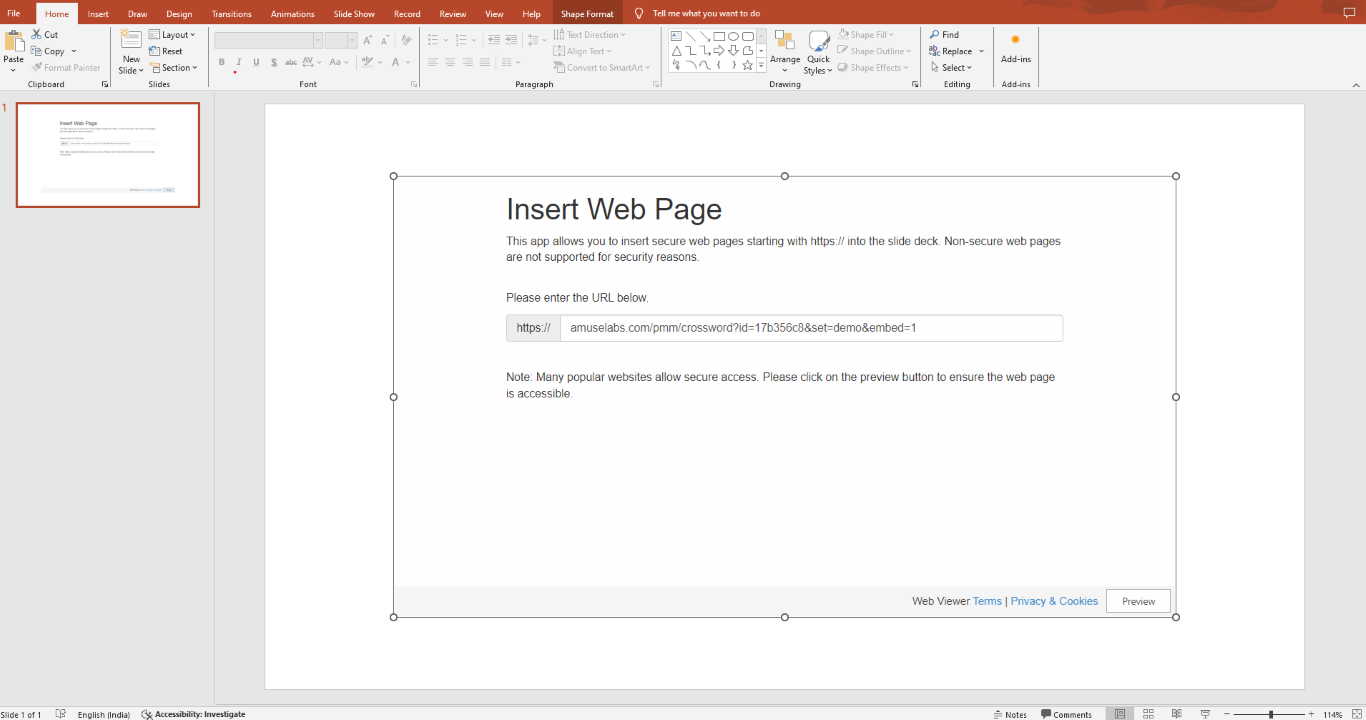Screen dimensions: 1366x720
Task: Click the Paste clipboard icon
Action: coord(14,41)
